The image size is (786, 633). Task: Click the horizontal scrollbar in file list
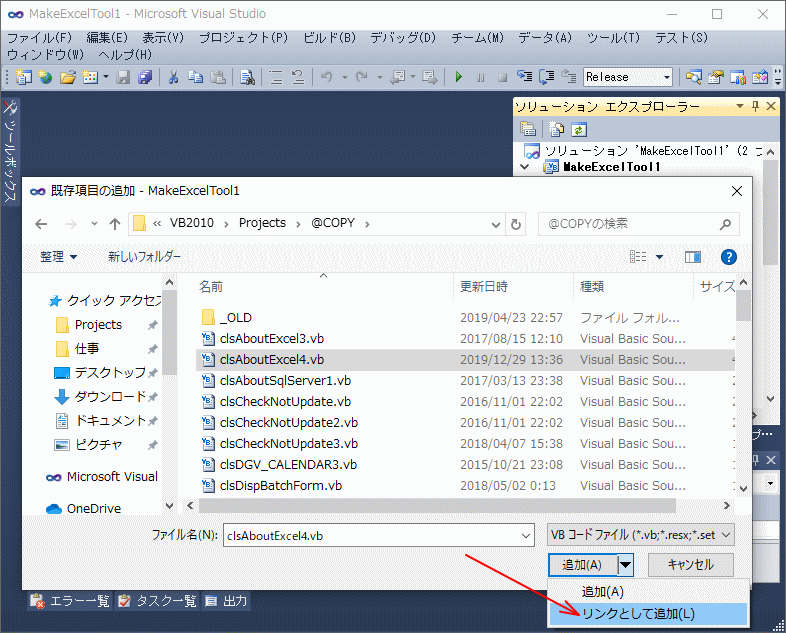[x=437, y=506]
